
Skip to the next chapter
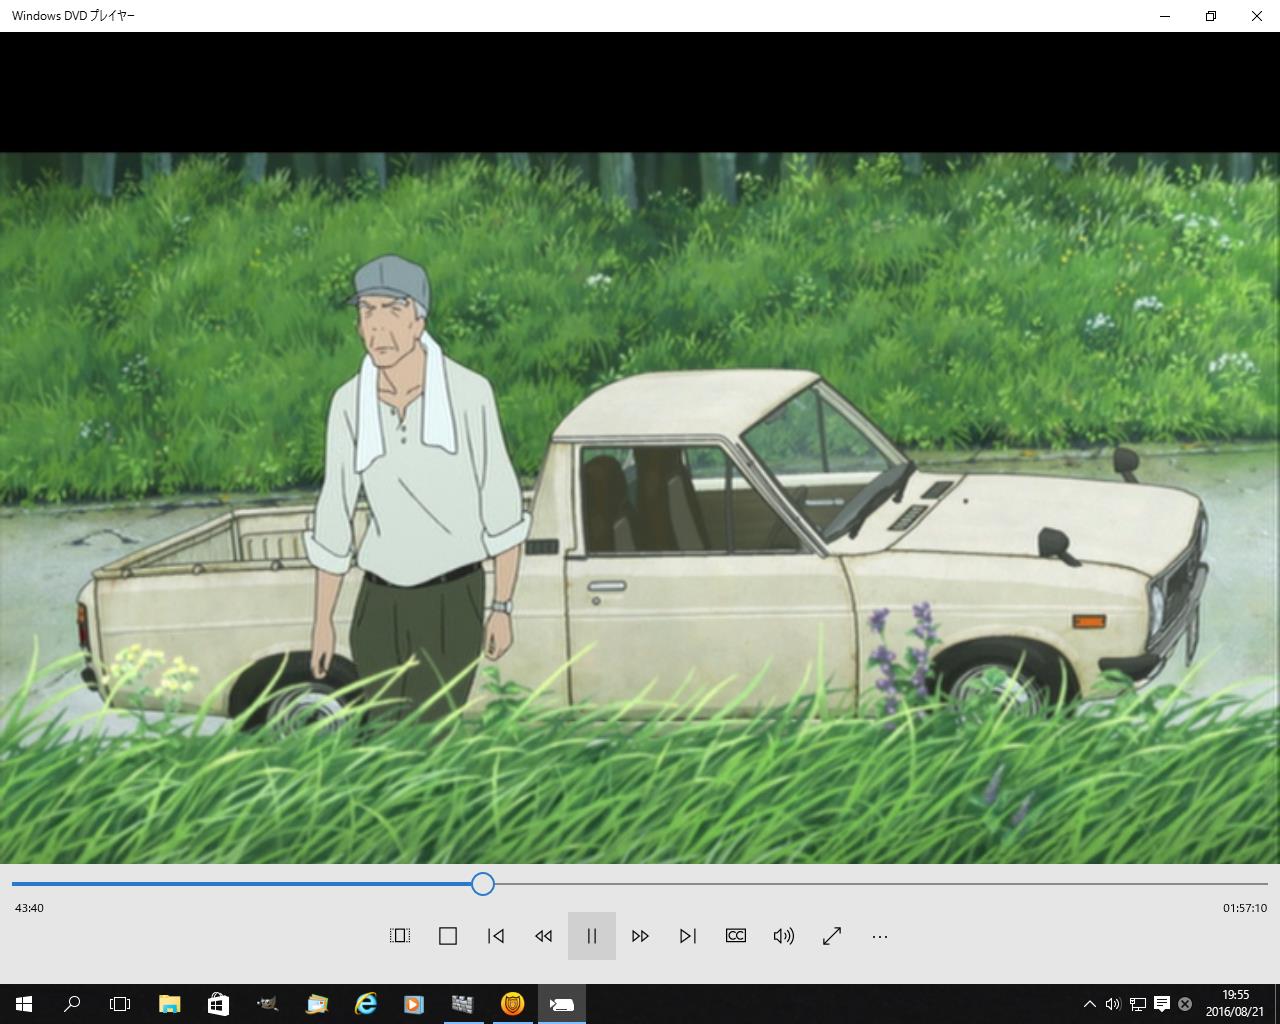tap(688, 936)
